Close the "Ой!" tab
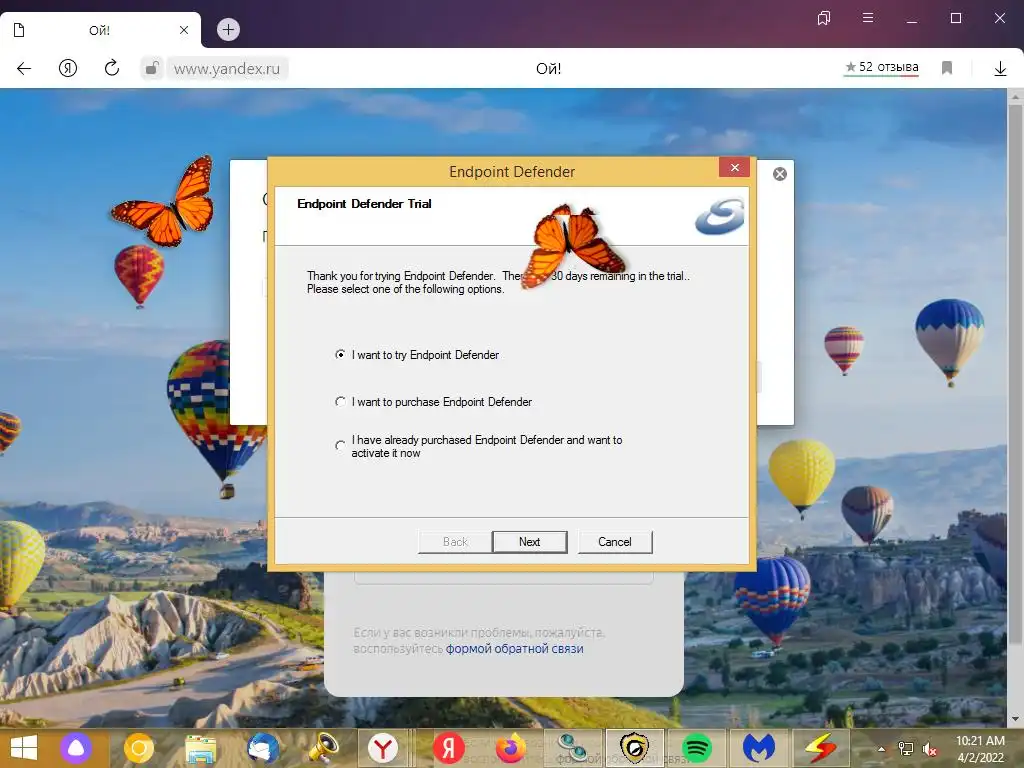Image resolution: width=1024 pixels, height=768 pixels. (x=184, y=30)
